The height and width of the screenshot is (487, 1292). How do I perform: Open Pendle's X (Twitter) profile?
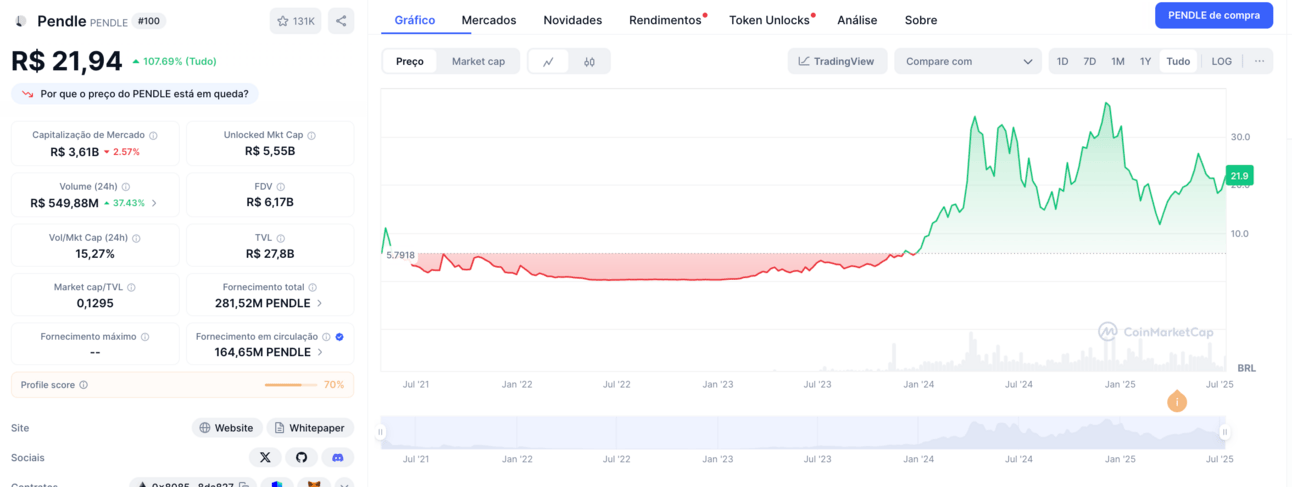[265, 457]
